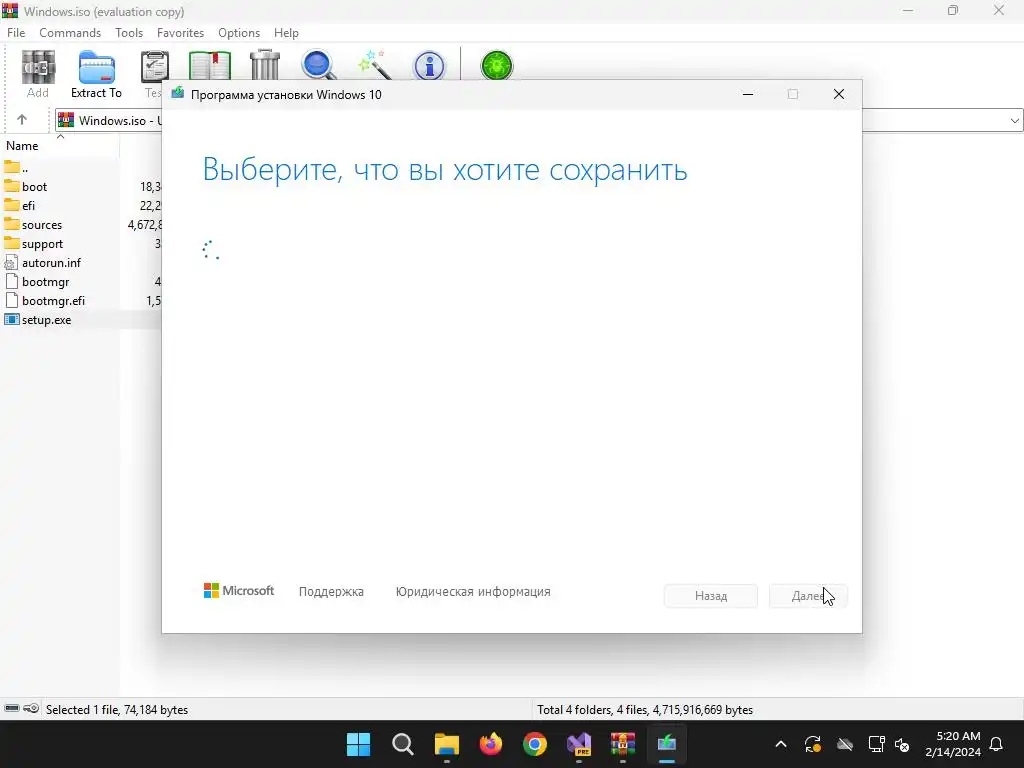Minimize the Windows 10 setup window
The image size is (1024, 768).
pos(748,95)
